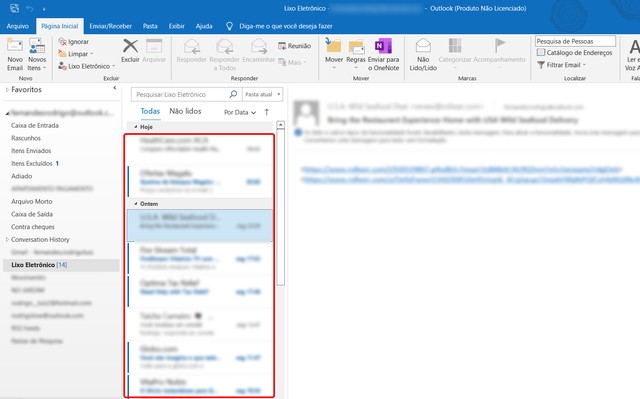Open the Caixa de Saída folder

click(32, 214)
